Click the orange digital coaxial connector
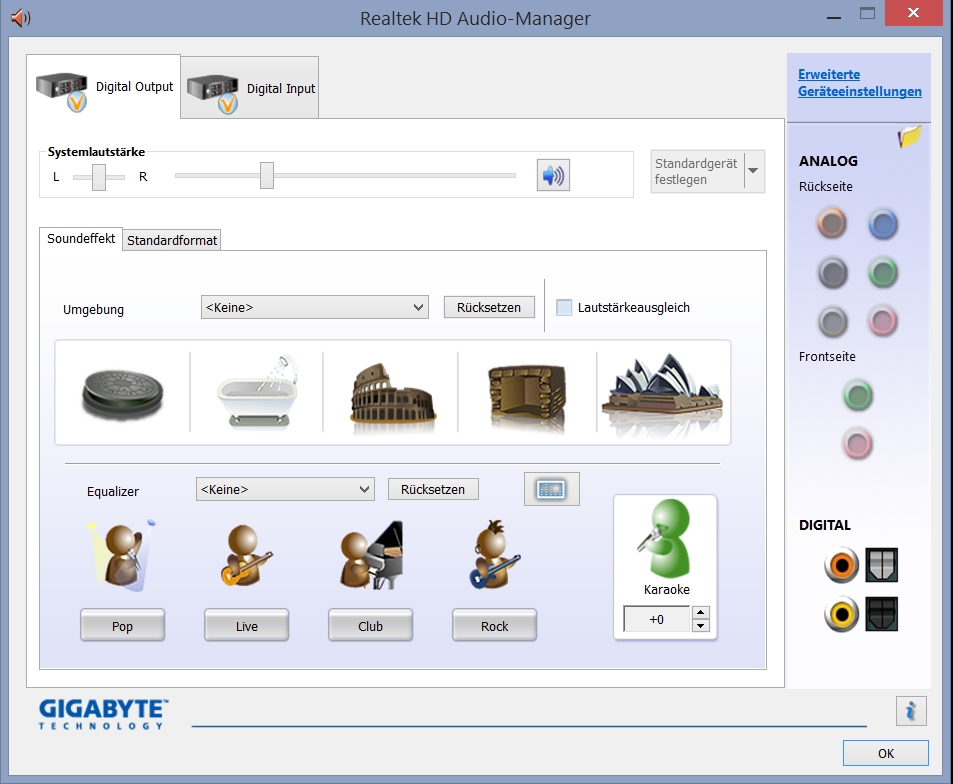The image size is (953, 784). [841, 565]
